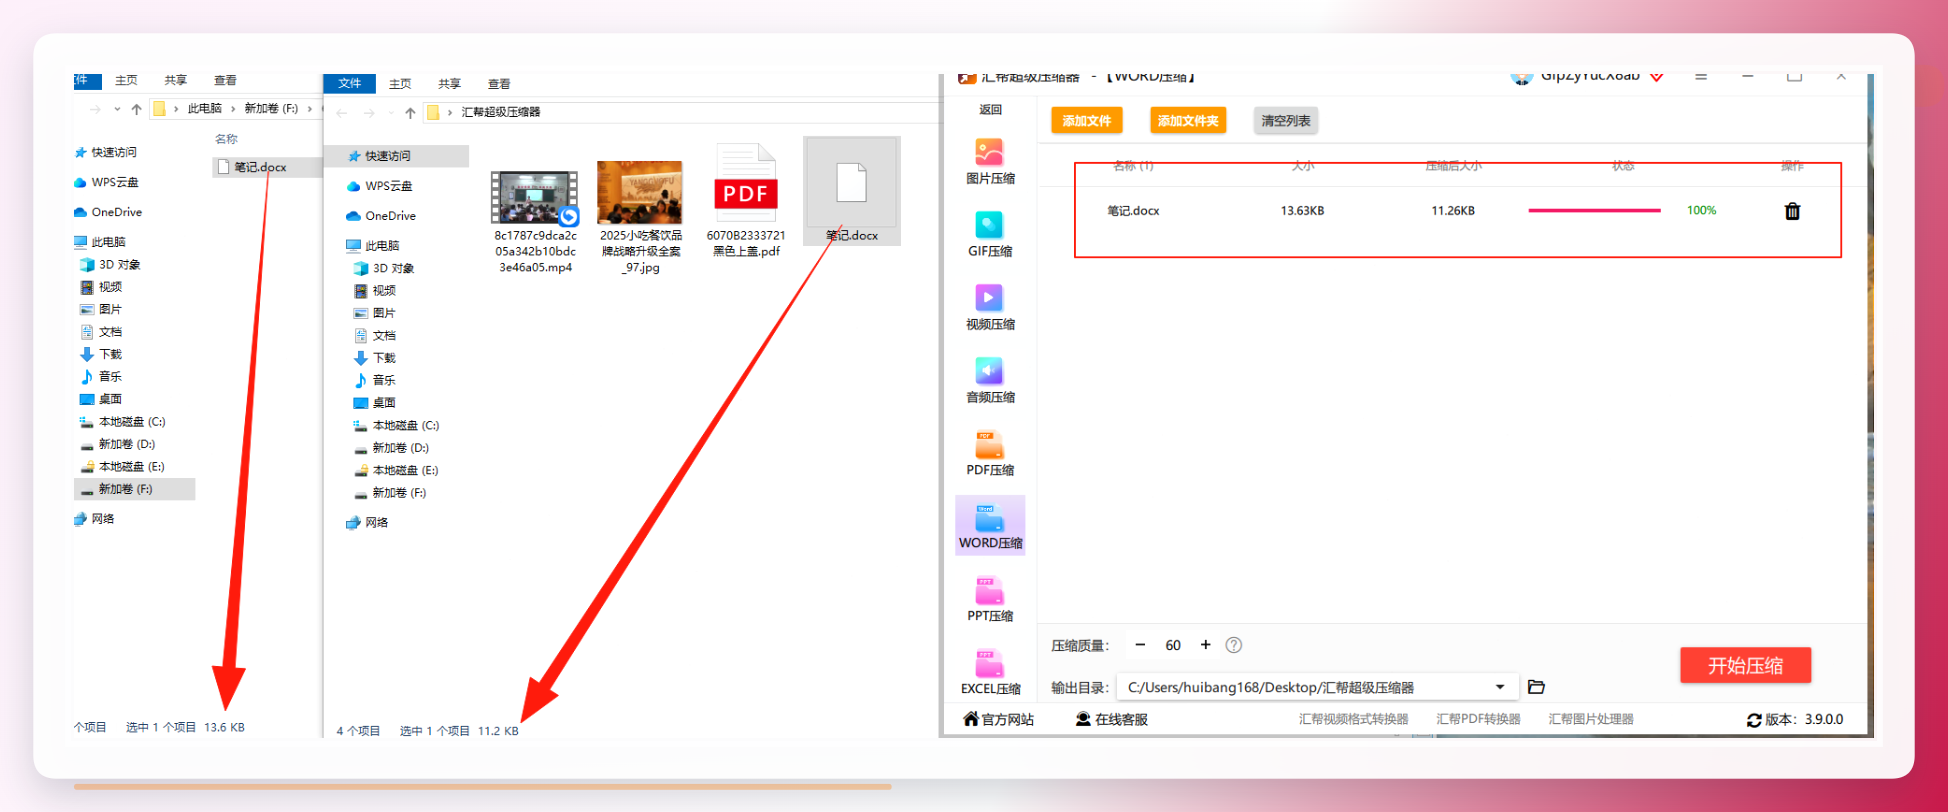This screenshot has height=812, width=1948.
Task: Click the 开始压缩 start button
Action: coord(1745,666)
